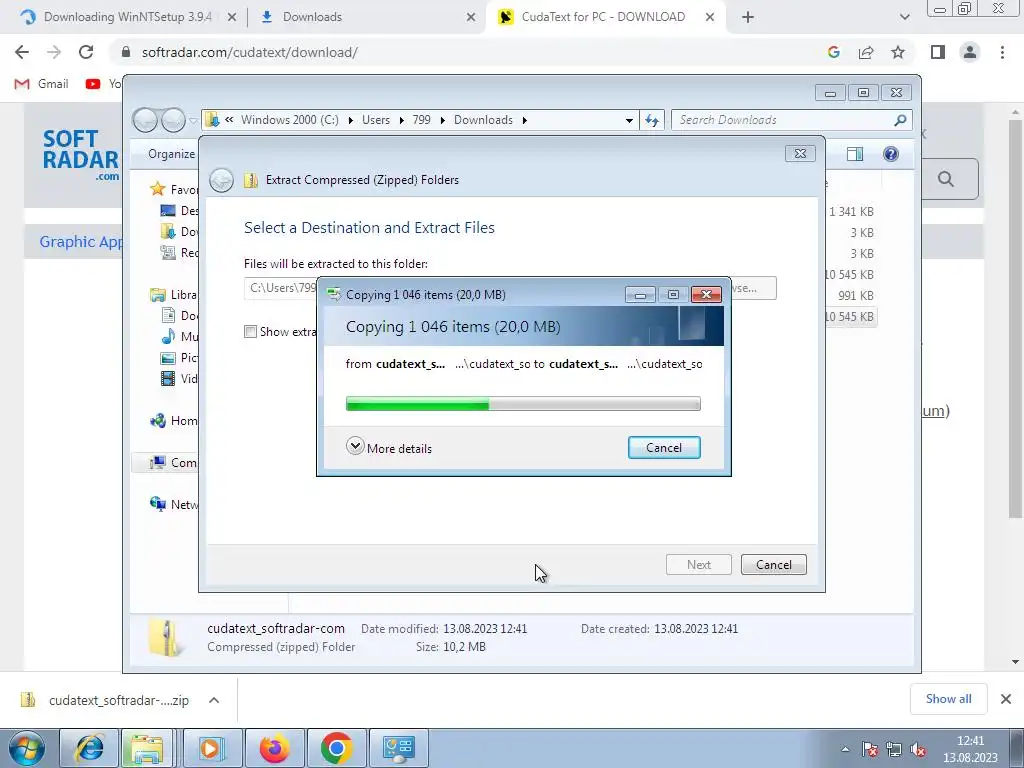Open Explorer help icon
The width and height of the screenshot is (1024, 768).
pos(891,153)
